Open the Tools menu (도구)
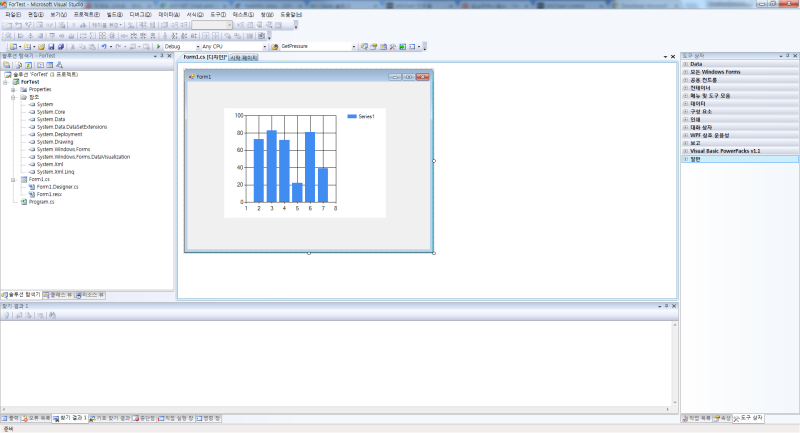 coord(218,15)
